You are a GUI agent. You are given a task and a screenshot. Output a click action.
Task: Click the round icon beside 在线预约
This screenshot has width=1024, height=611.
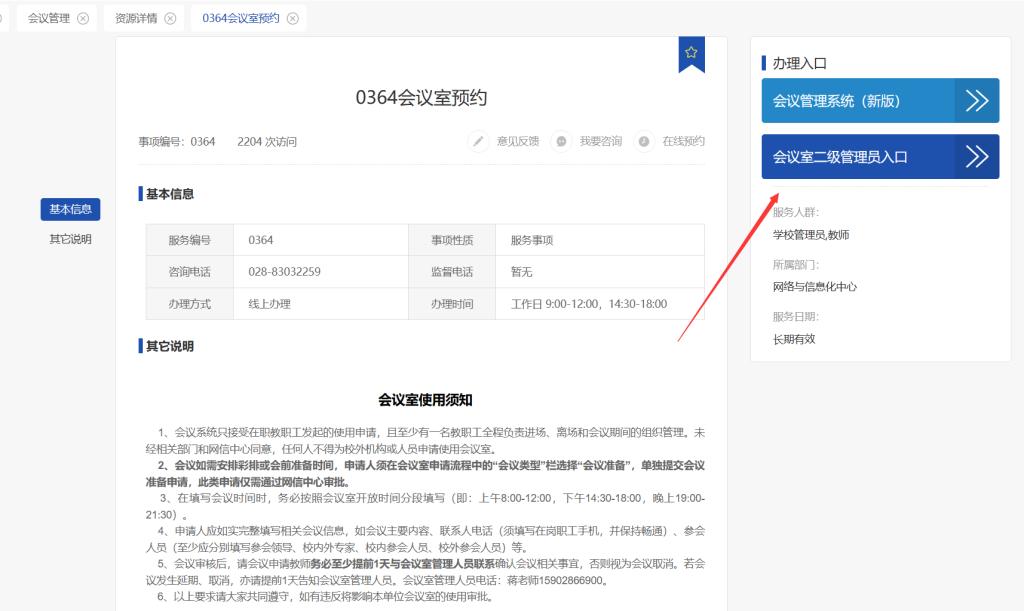(x=644, y=141)
